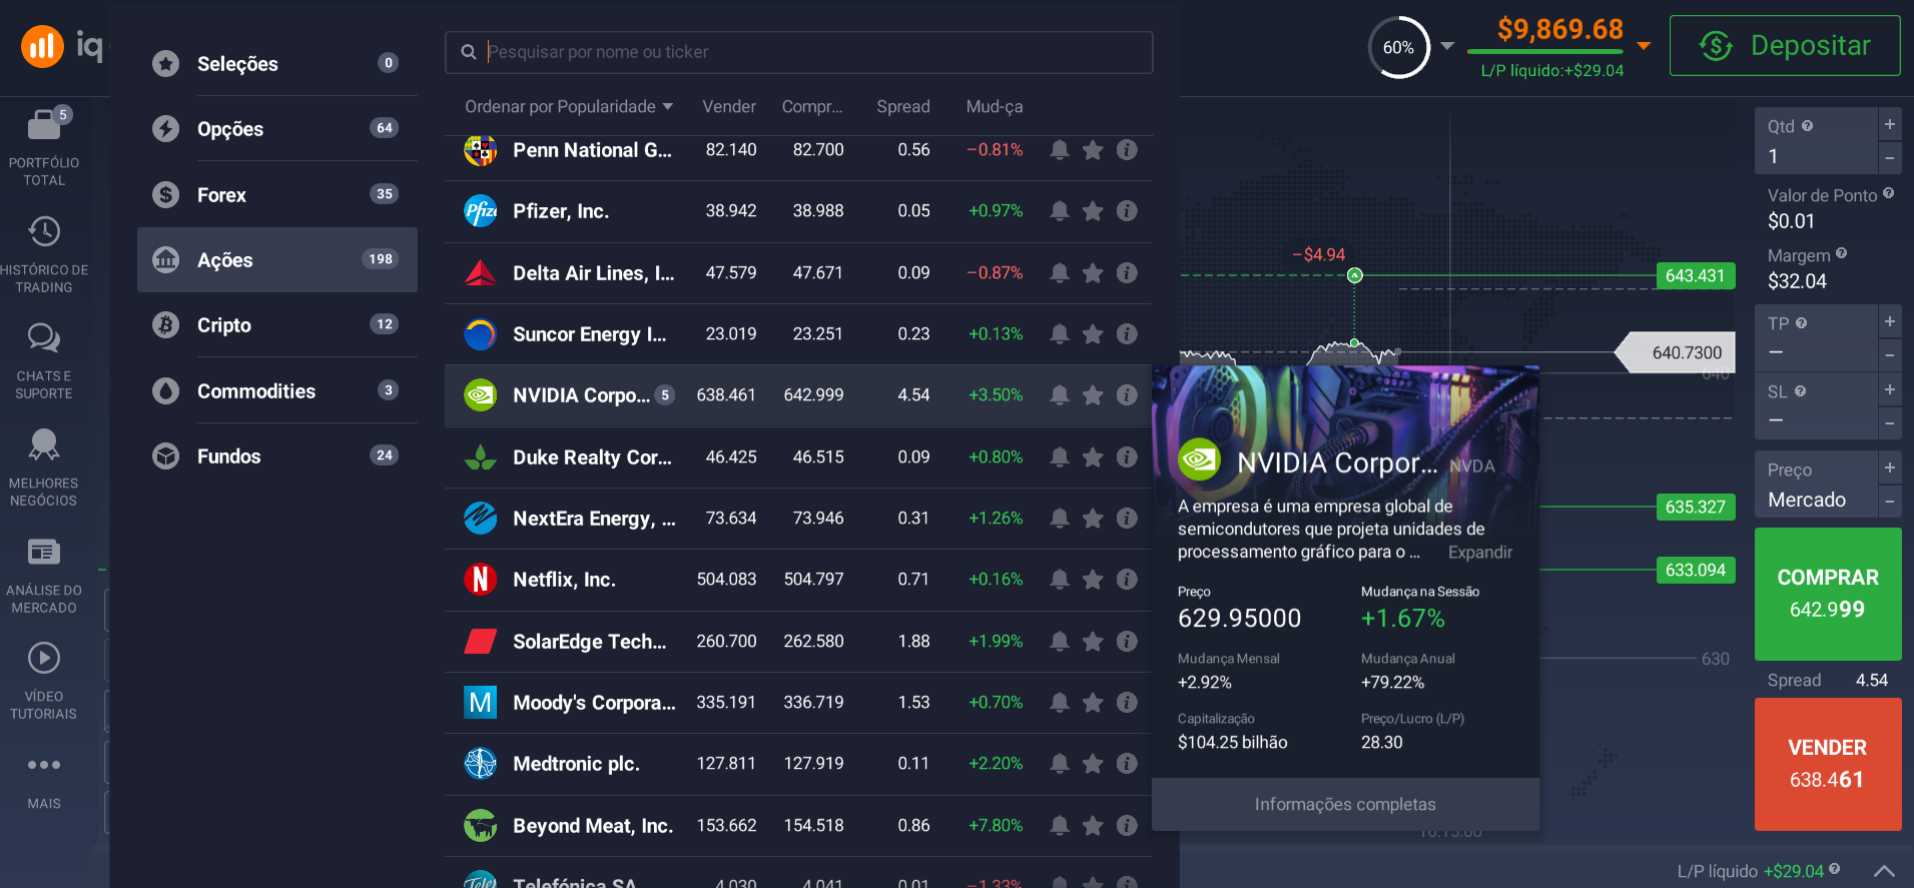1914x888 pixels.
Task: Favorite Delta Air Lines with star
Action: pyautogui.click(x=1093, y=272)
